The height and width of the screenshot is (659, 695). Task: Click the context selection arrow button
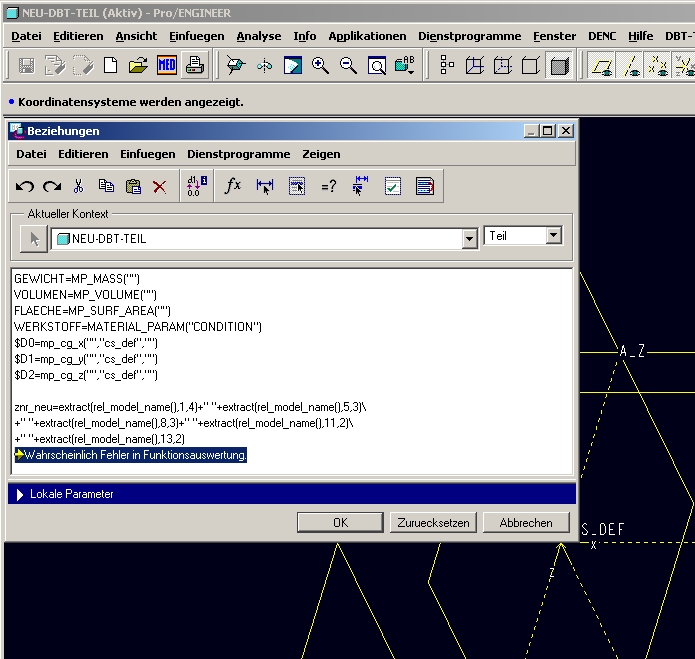pos(34,239)
